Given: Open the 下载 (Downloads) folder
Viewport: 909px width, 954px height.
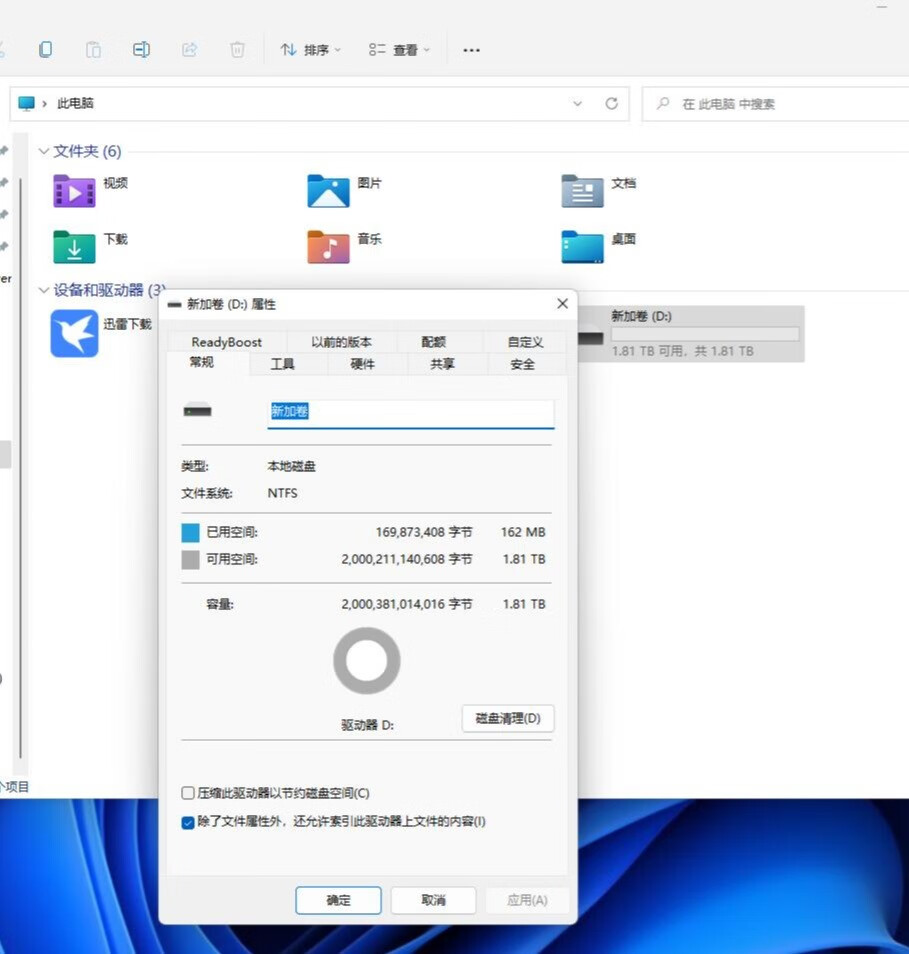Looking at the screenshot, I should (x=74, y=246).
